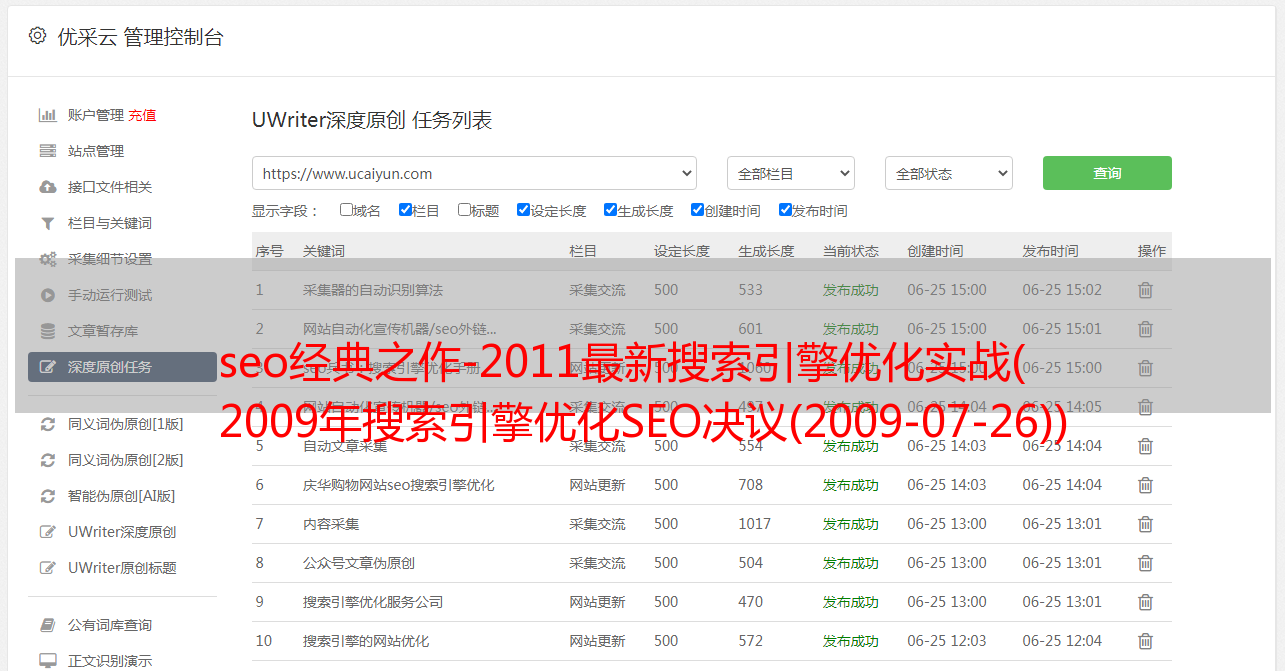Click the UWriter原创标题 edit icon
Screen dimensions: 1285x671
click(x=47, y=568)
